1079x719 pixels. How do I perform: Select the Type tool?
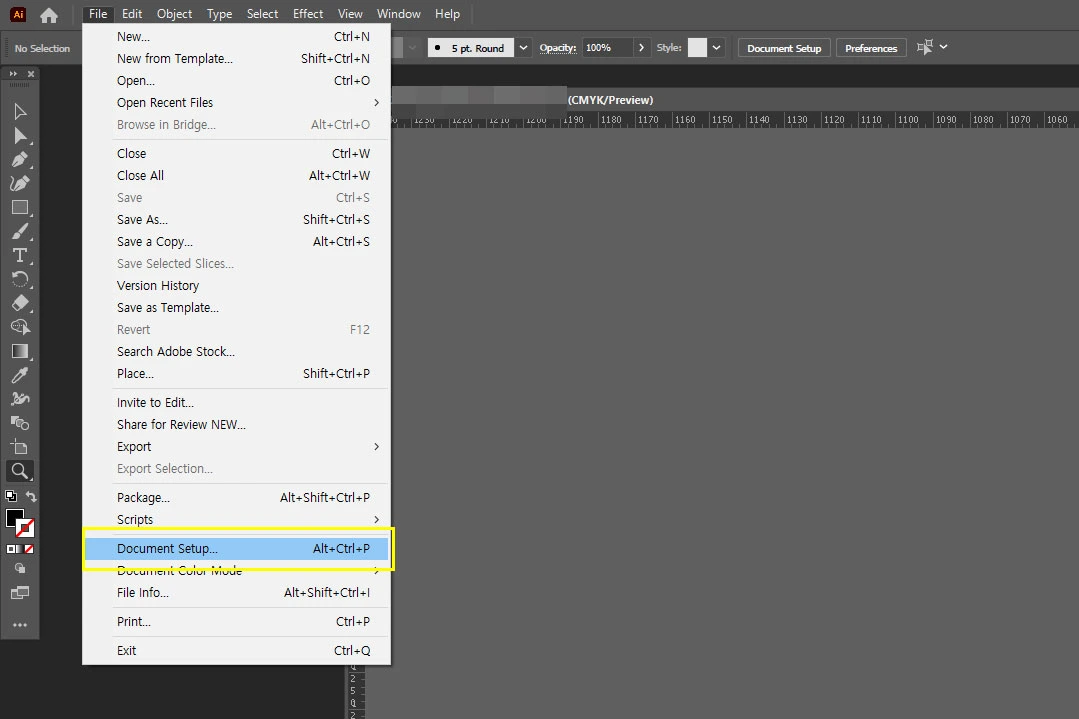pyautogui.click(x=20, y=255)
